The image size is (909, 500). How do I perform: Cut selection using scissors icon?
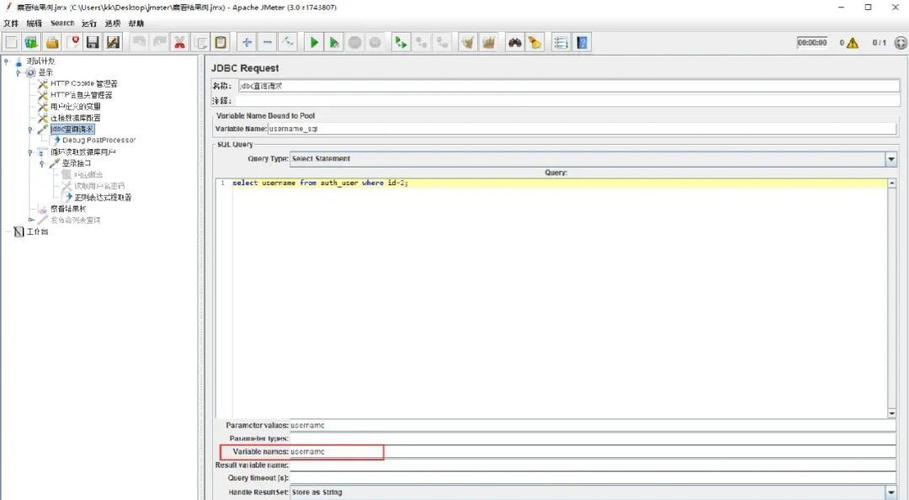tap(180, 42)
